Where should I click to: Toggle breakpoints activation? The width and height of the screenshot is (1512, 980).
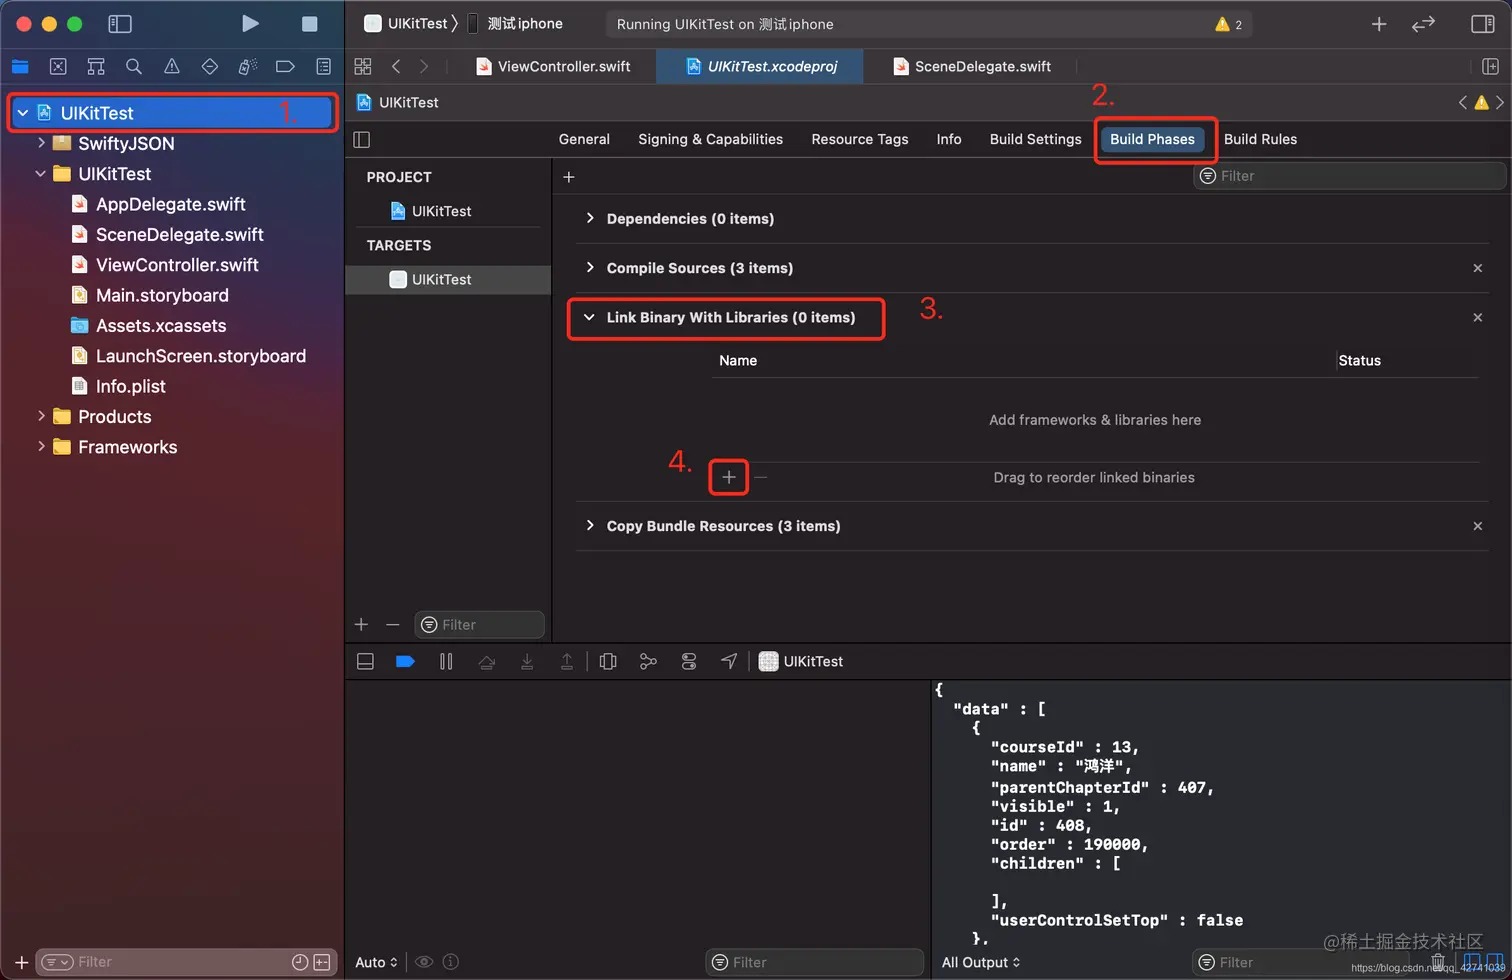[x=405, y=661]
